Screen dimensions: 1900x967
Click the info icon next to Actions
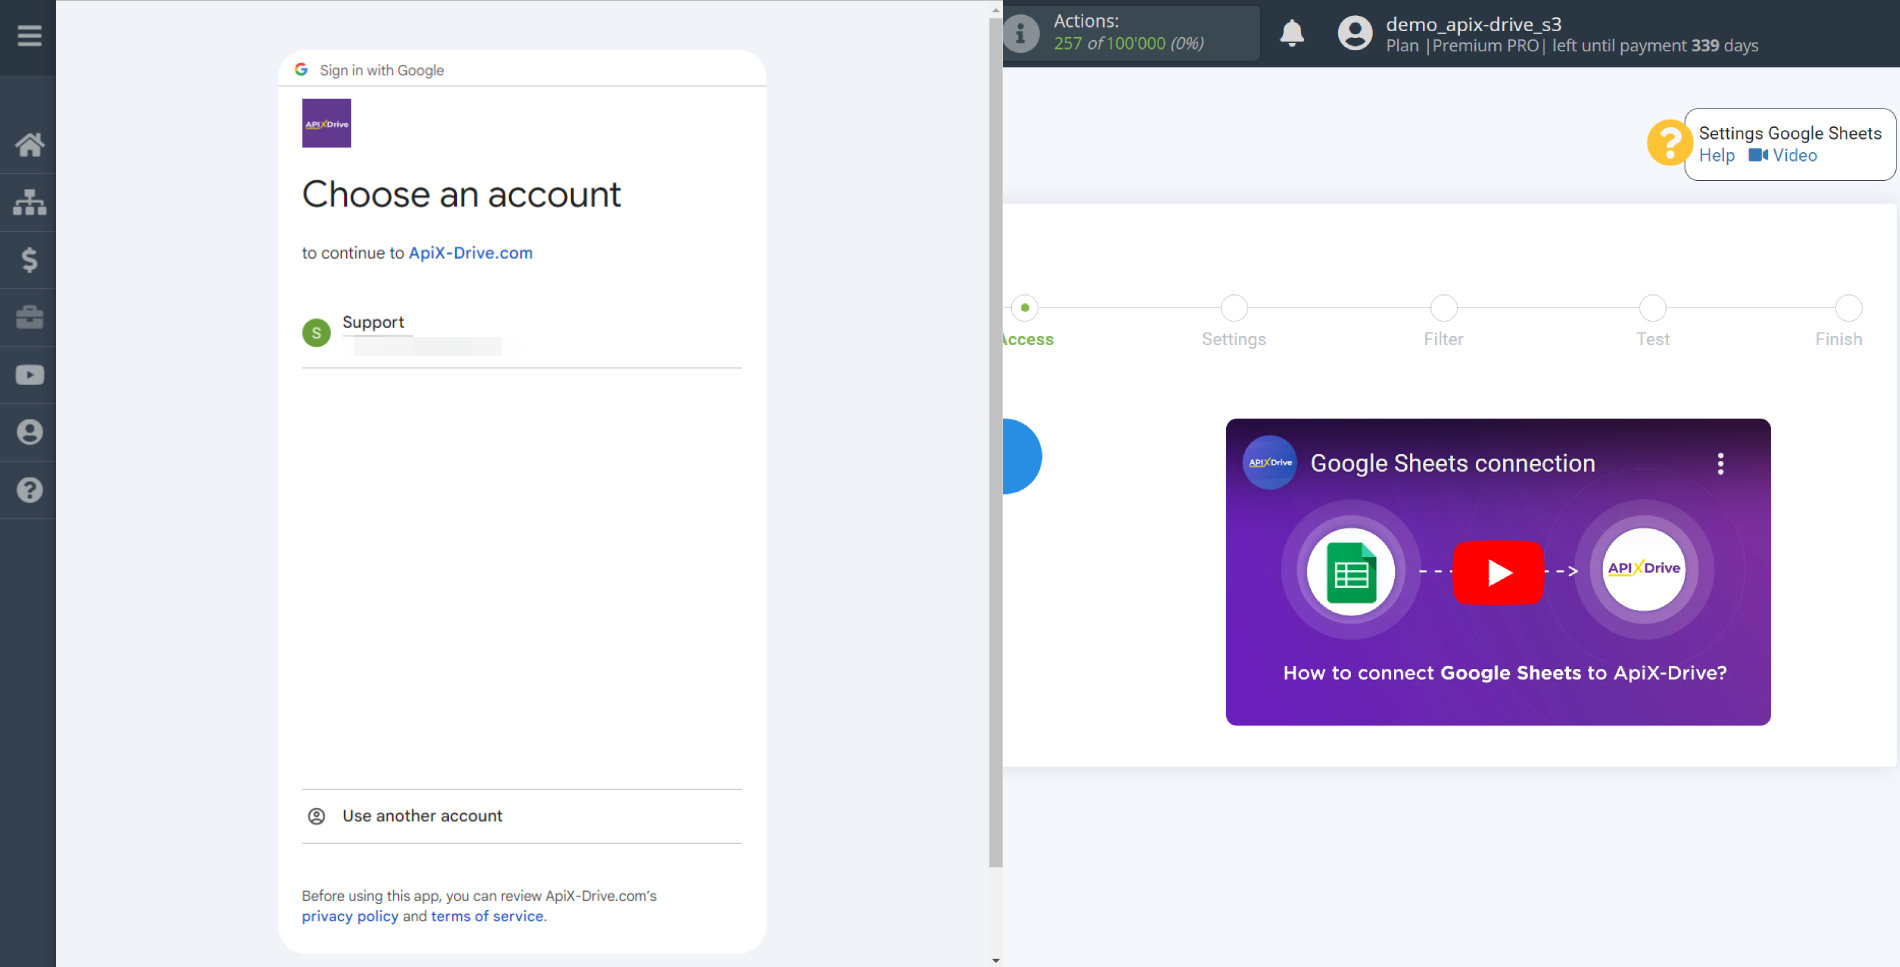point(1020,33)
